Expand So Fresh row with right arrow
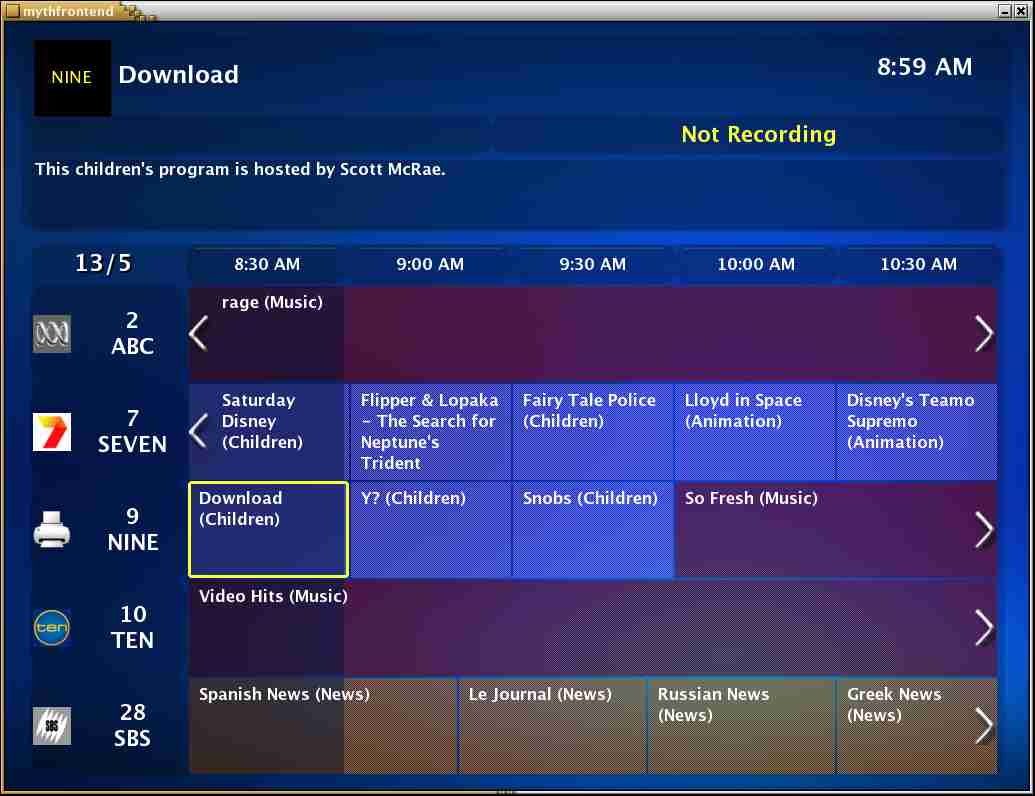 [984, 530]
